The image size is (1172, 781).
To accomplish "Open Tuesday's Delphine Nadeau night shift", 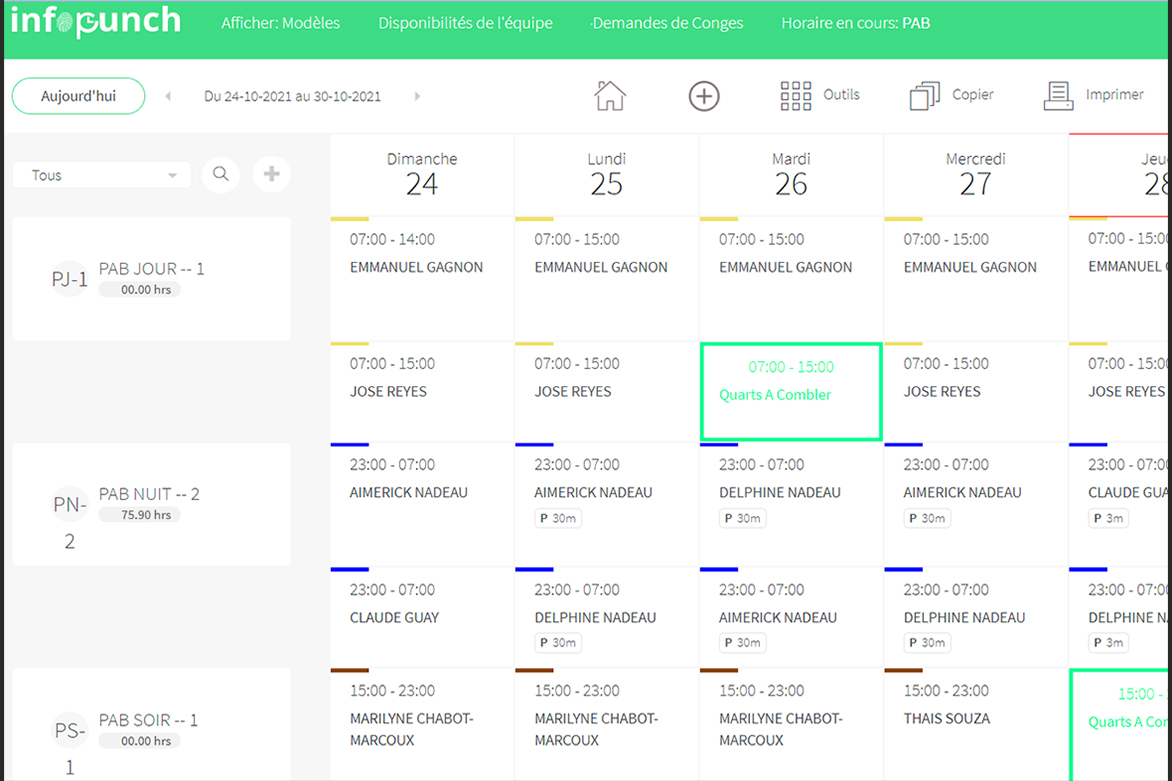I will coord(792,504).
